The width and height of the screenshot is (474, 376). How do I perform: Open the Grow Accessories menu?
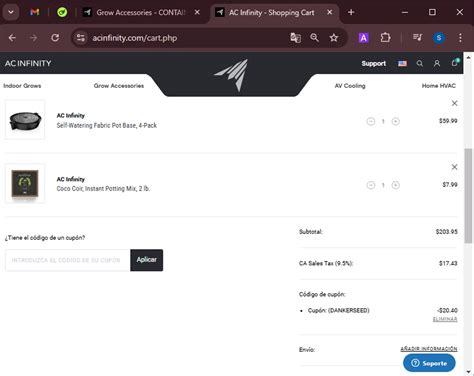point(119,86)
